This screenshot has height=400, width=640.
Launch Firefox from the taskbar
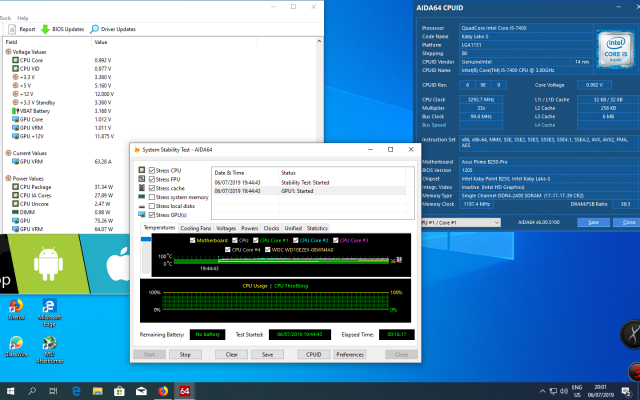[163, 391]
